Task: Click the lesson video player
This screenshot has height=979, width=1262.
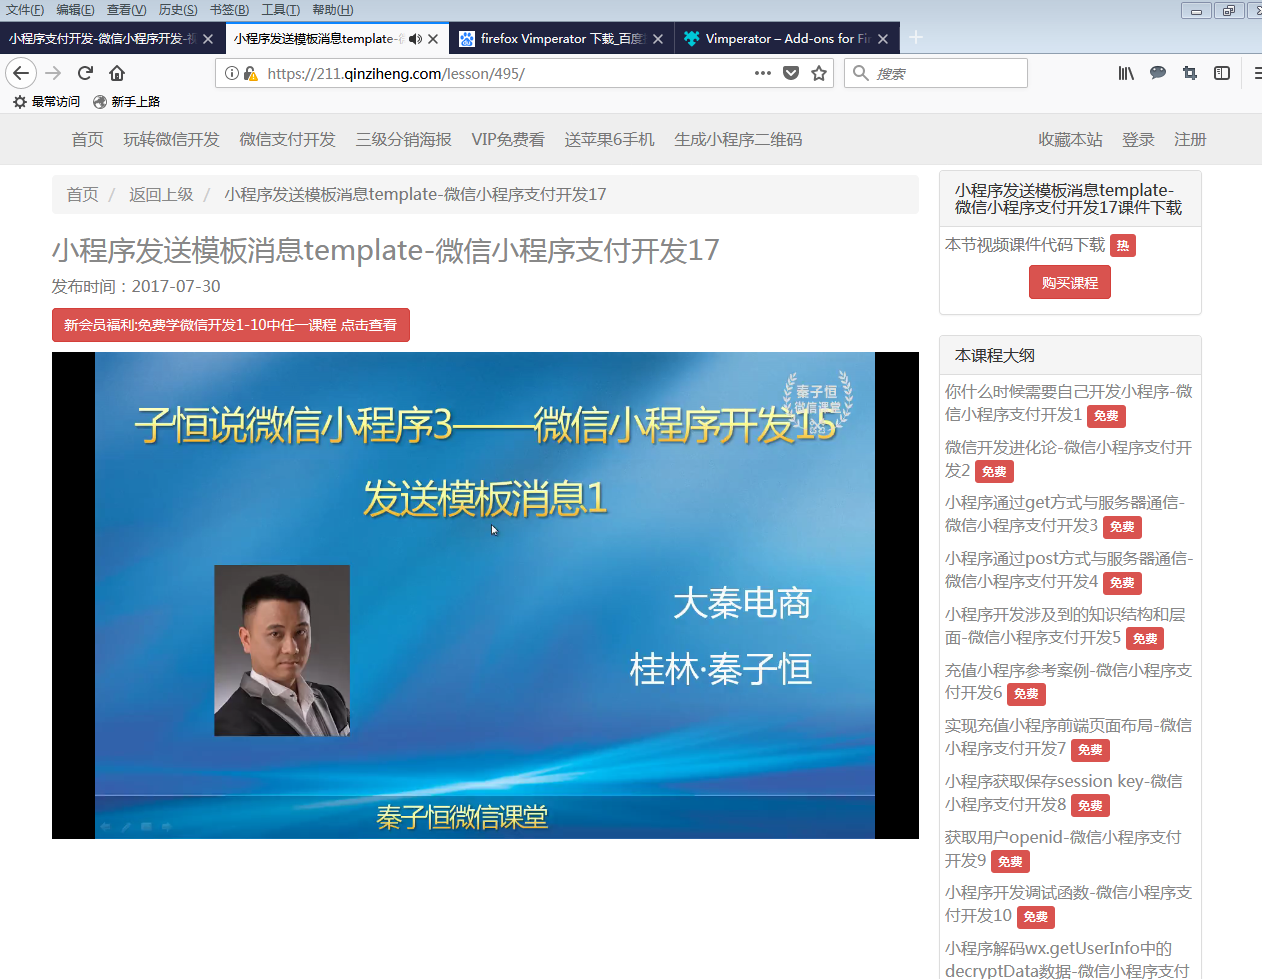Action: click(485, 595)
